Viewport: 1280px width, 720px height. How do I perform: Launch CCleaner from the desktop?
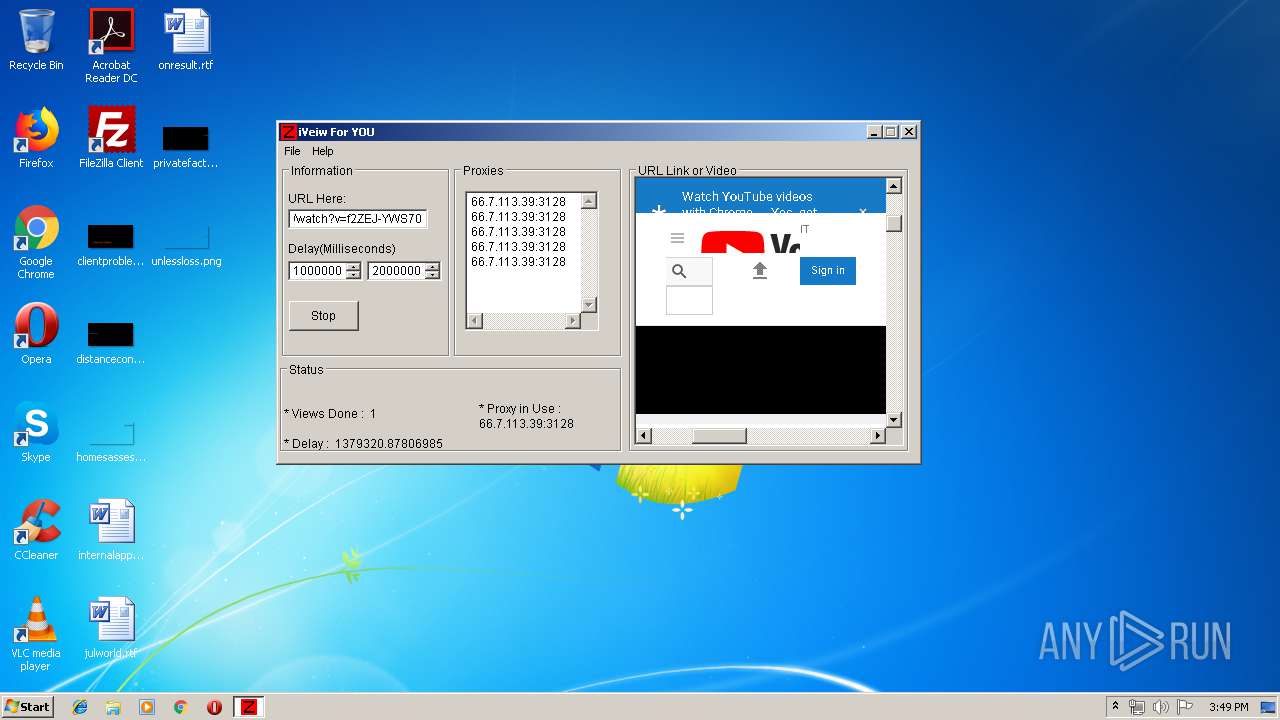(x=36, y=530)
